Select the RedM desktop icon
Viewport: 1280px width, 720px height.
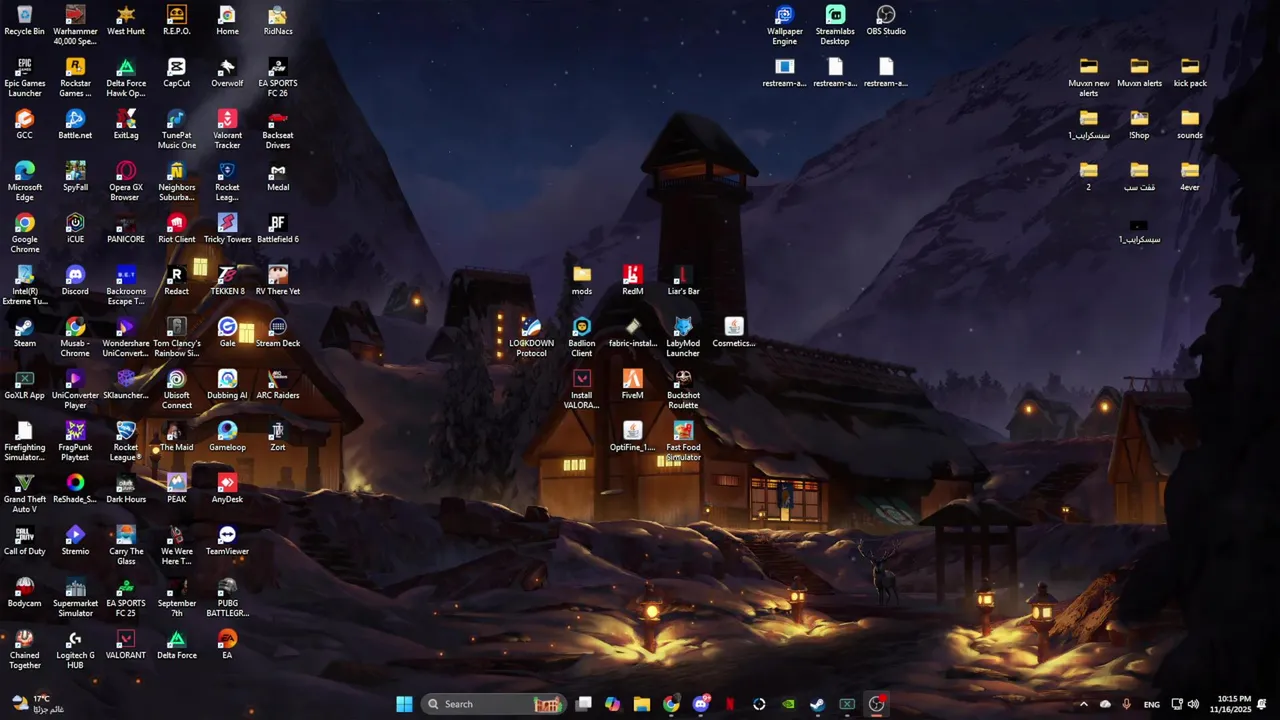(x=632, y=281)
